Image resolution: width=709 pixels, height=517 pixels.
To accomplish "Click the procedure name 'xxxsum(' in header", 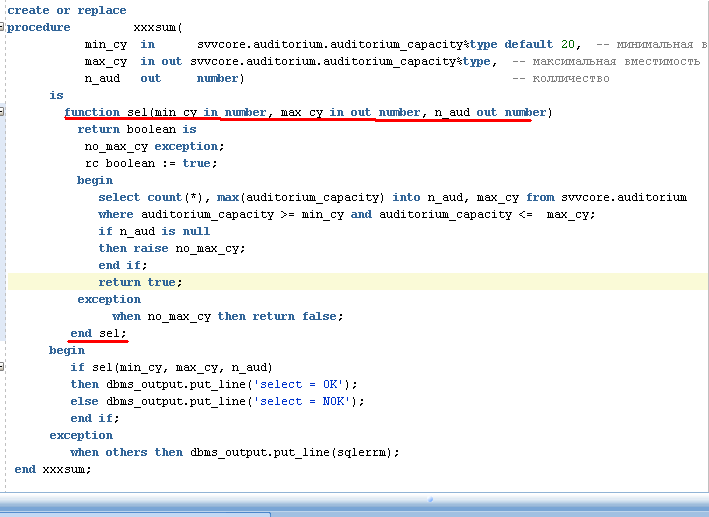I will [x=158, y=28].
